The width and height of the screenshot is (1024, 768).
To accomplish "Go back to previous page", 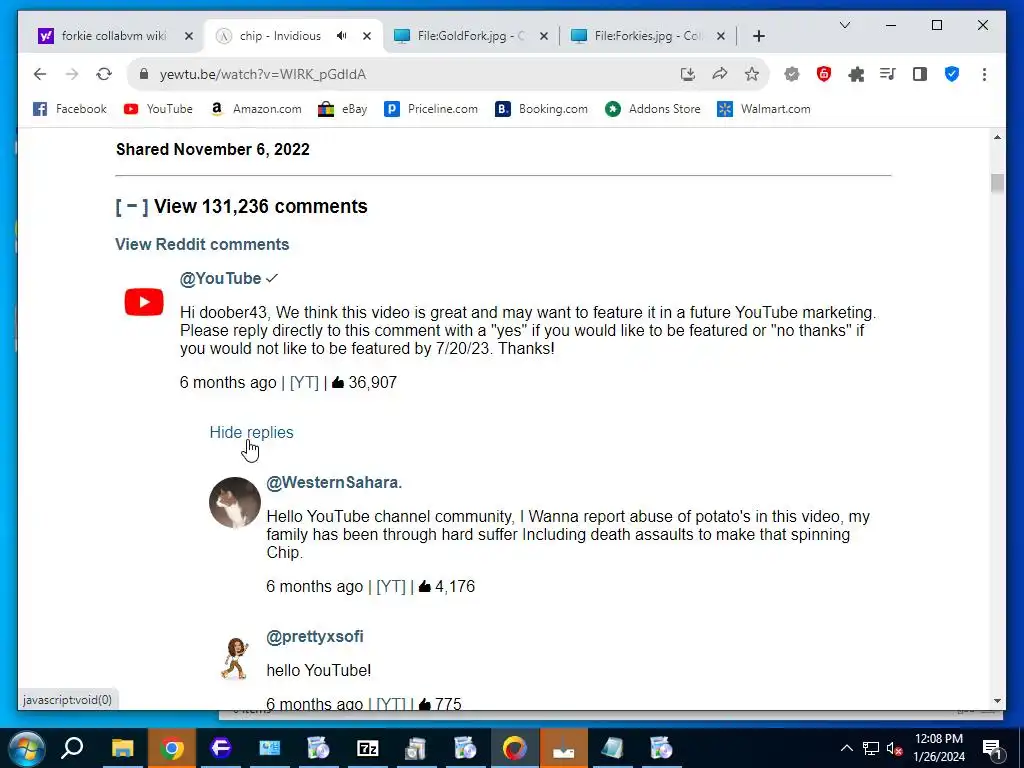I will pos(40,74).
